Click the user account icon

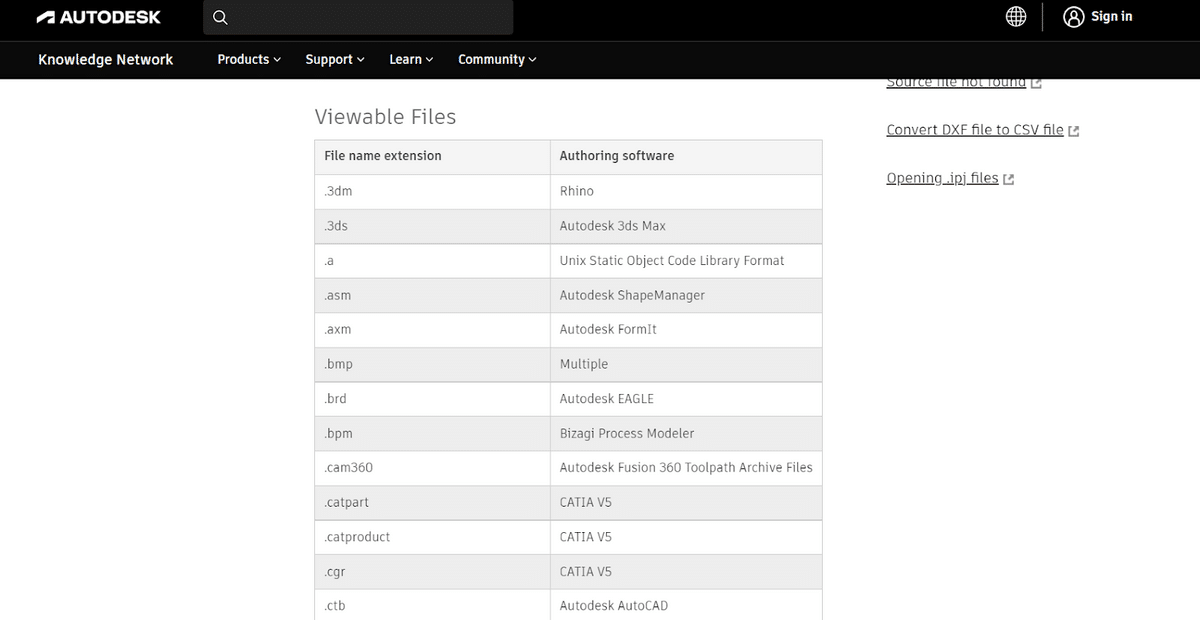[1074, 17]
